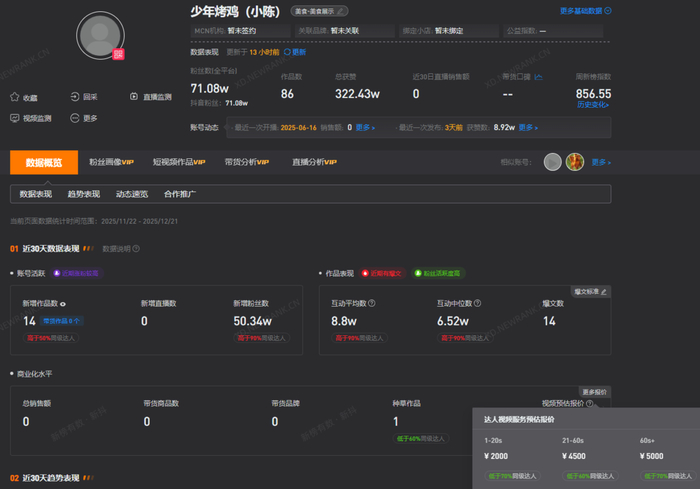This screenshot has width=700, height=489.
Task: Click the 收藏 star icon
Action: pyautogui.click(x=15, y=97)
